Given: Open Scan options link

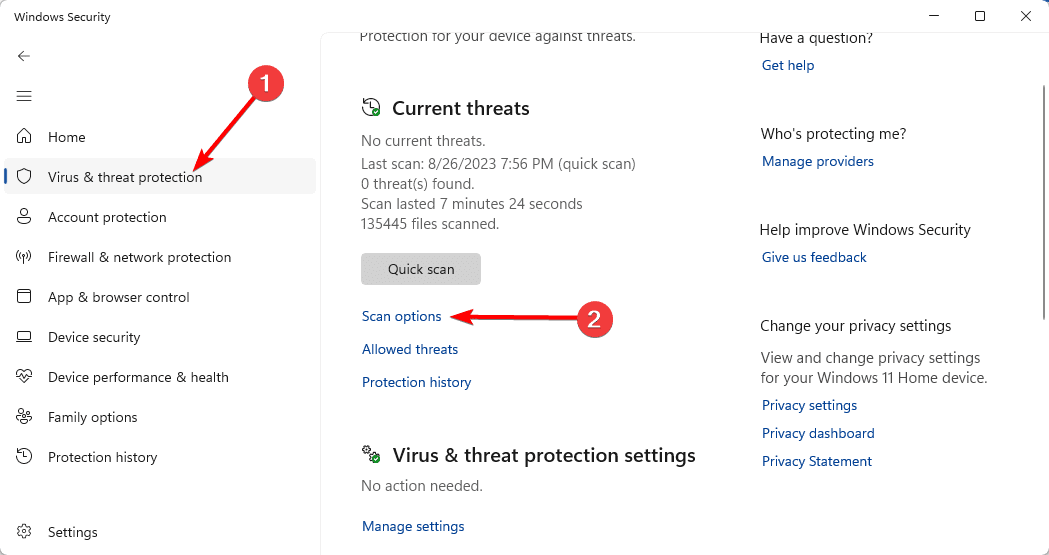Looking at the screenshot, I should coord(401,316).
